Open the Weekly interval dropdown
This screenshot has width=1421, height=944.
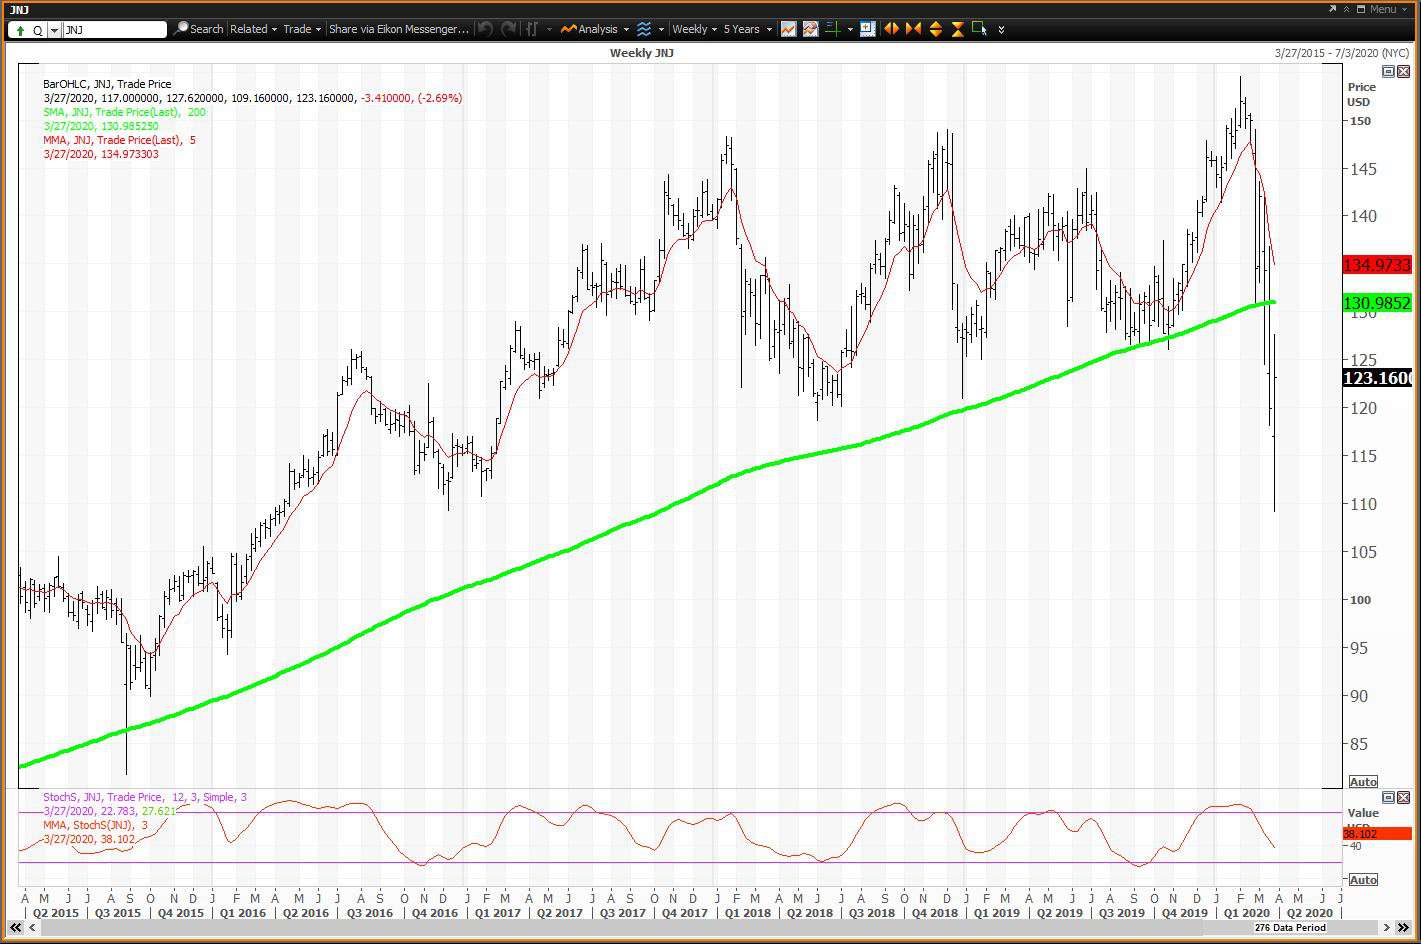pyautogui.click(x=692, y=29)
